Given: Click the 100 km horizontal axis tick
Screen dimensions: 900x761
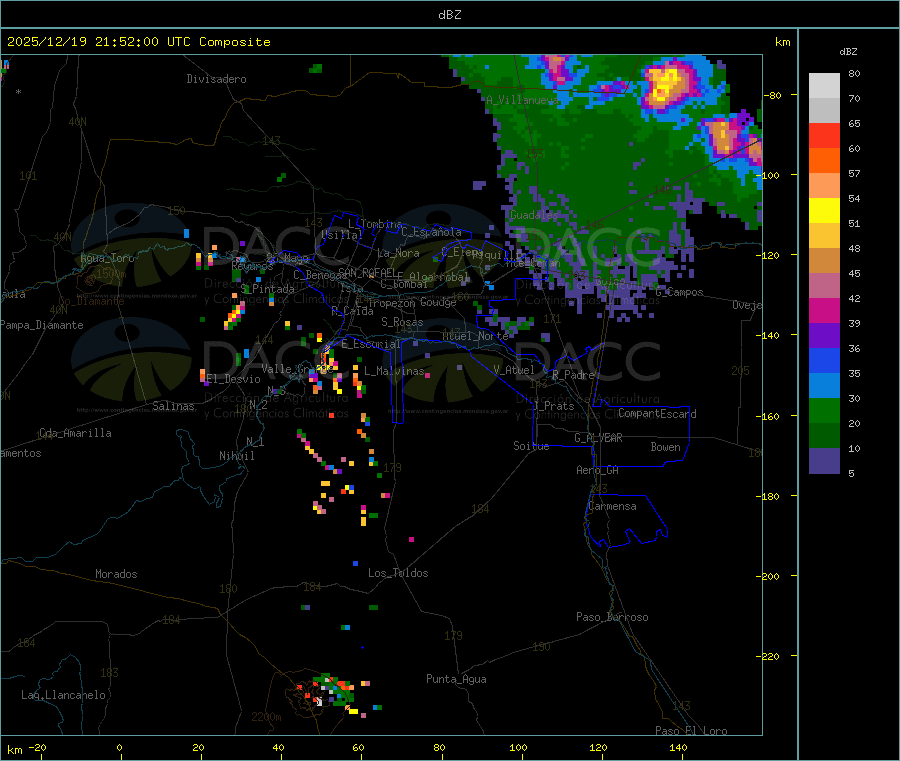Looking at the screenshot, I should 518,748.
